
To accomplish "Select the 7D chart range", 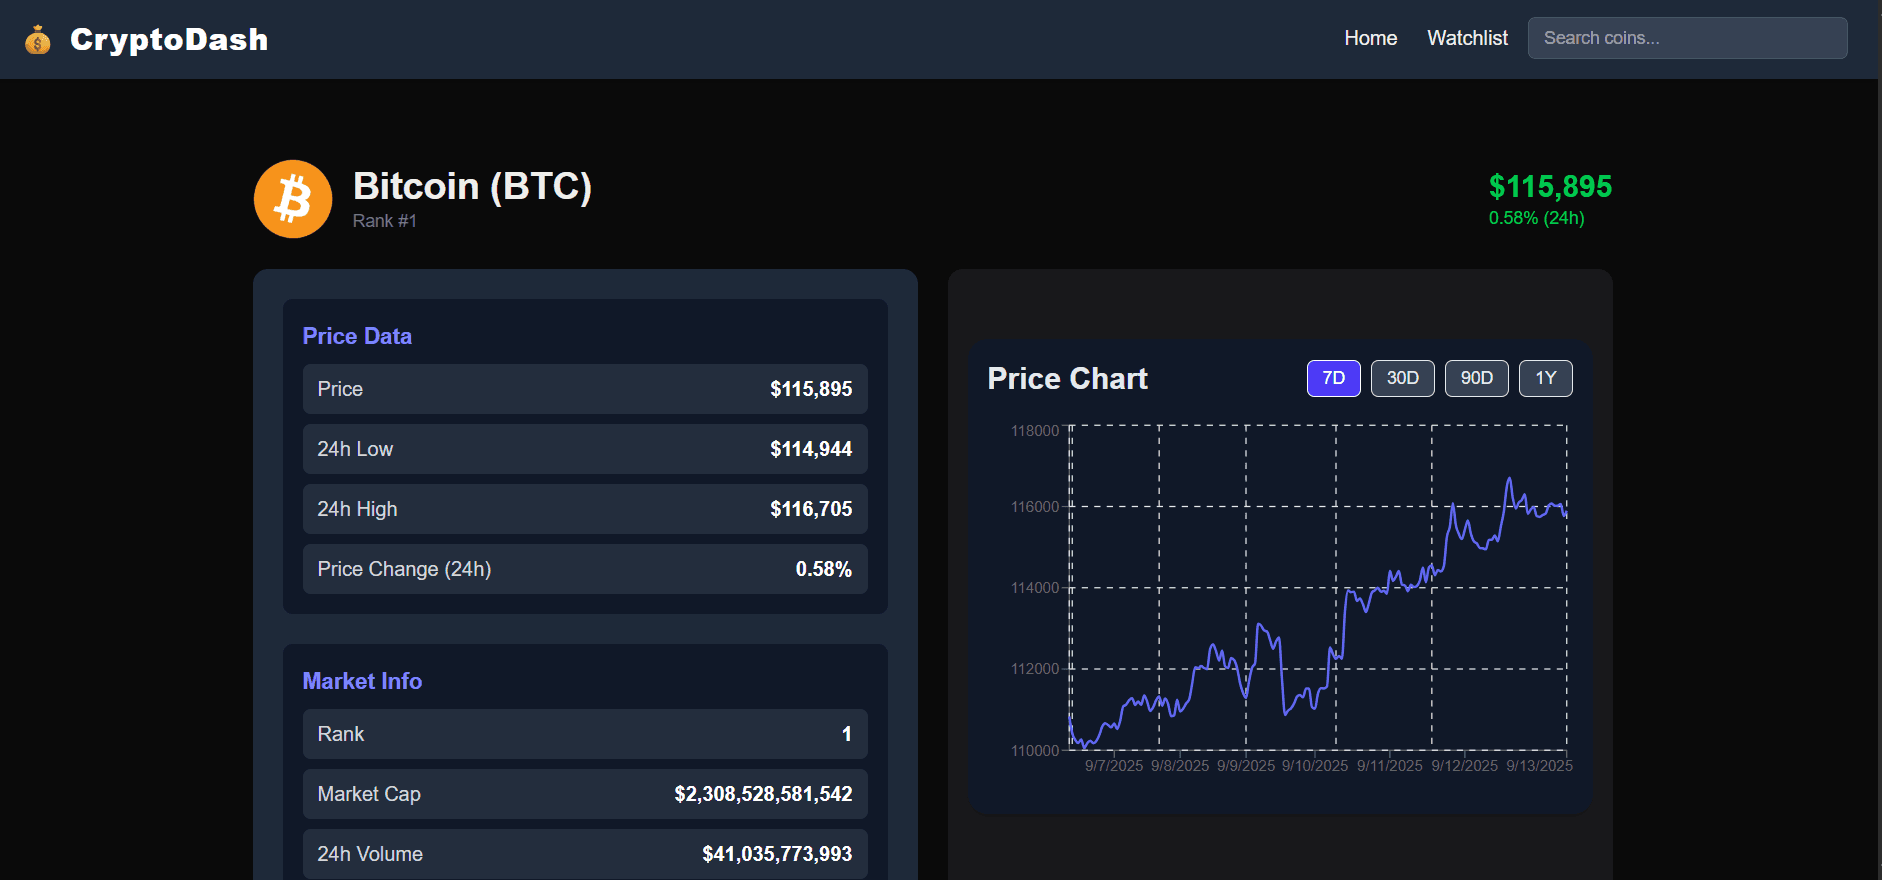I will (1333, 378).
